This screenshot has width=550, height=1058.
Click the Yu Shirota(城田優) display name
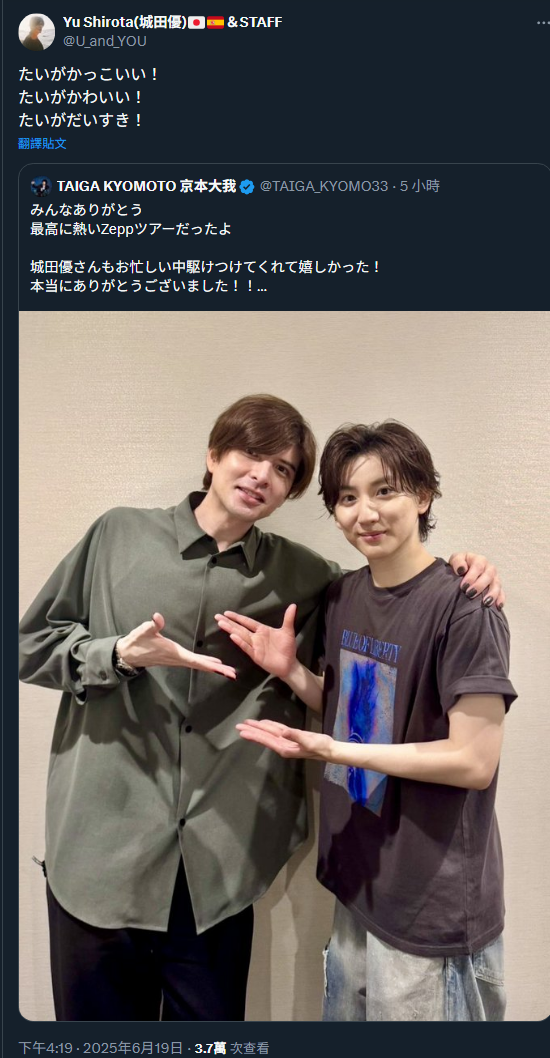click(125, 22)
